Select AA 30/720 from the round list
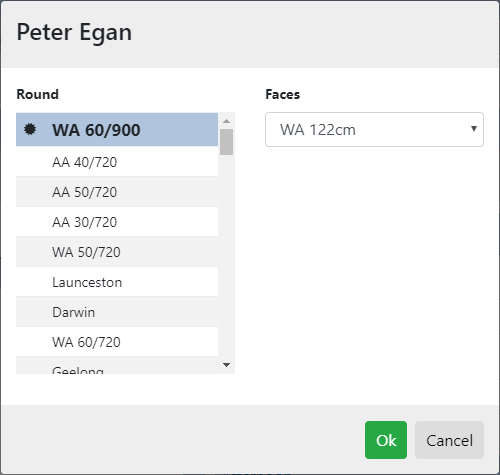This screenshot has height=475, width=500. point(117,222)
